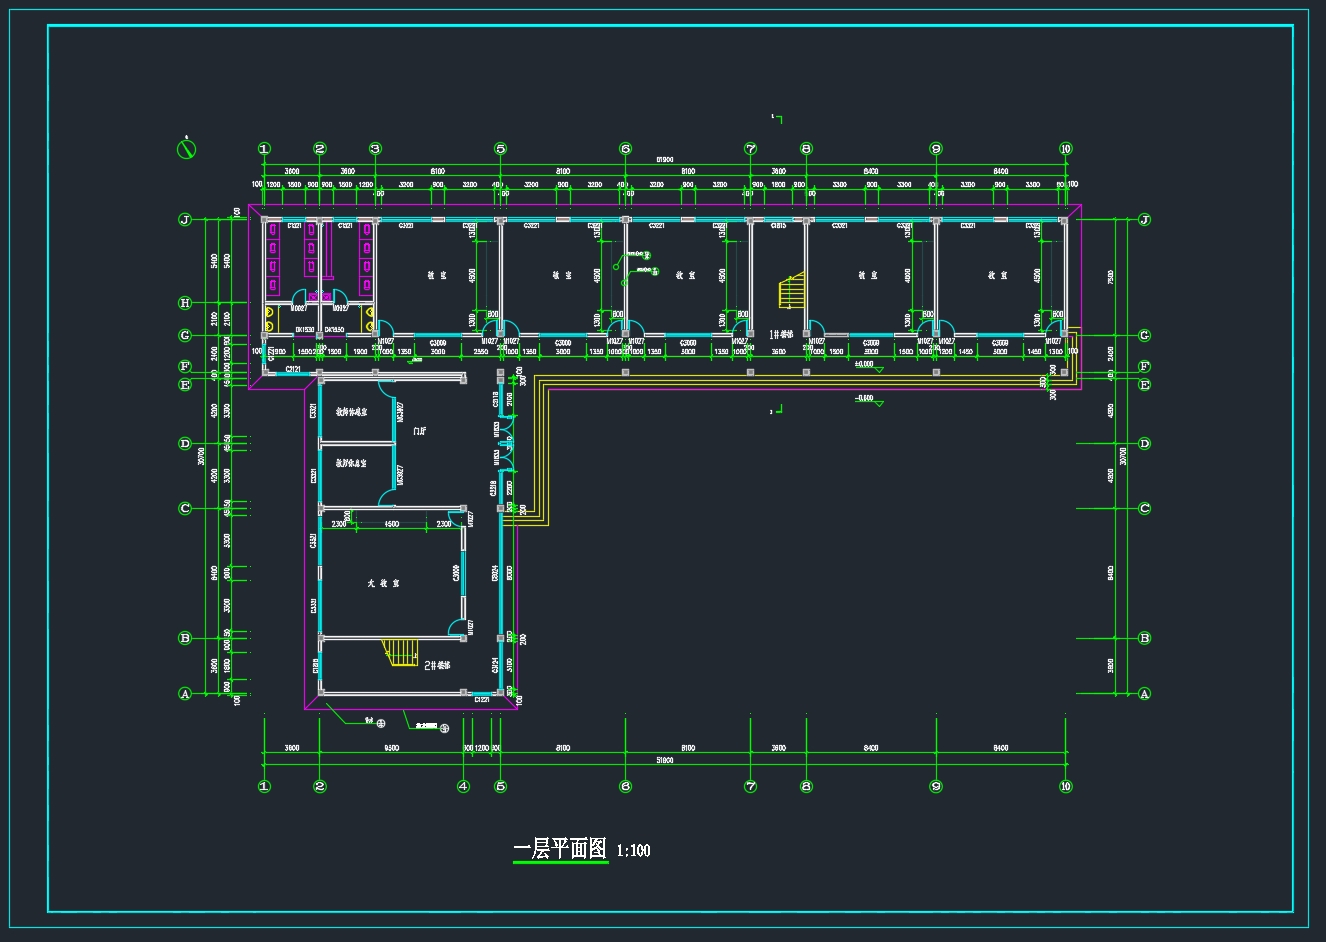
Task: Click the ±0.000 elevation marker
Action: coord(865,366)
